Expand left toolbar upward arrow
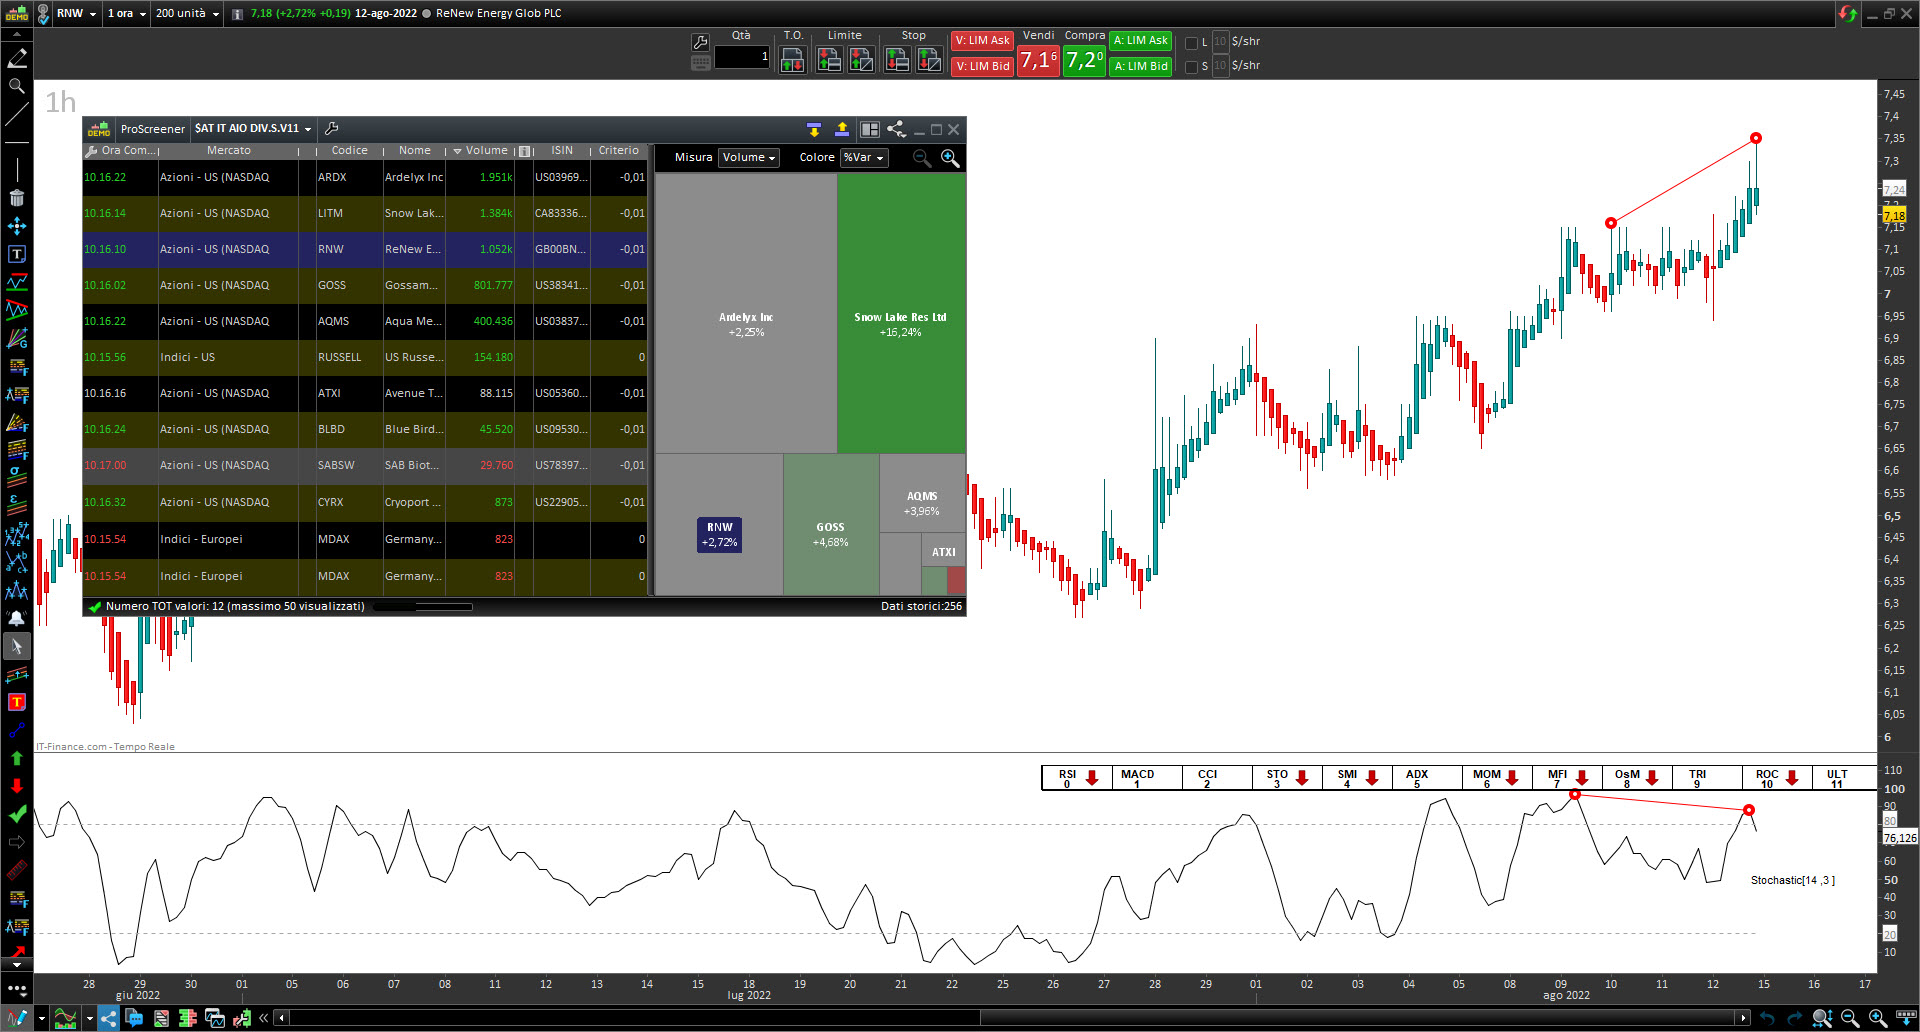Image resolution: width=1920 pixels, height=1032 pixels. click(x=17, y=35)
